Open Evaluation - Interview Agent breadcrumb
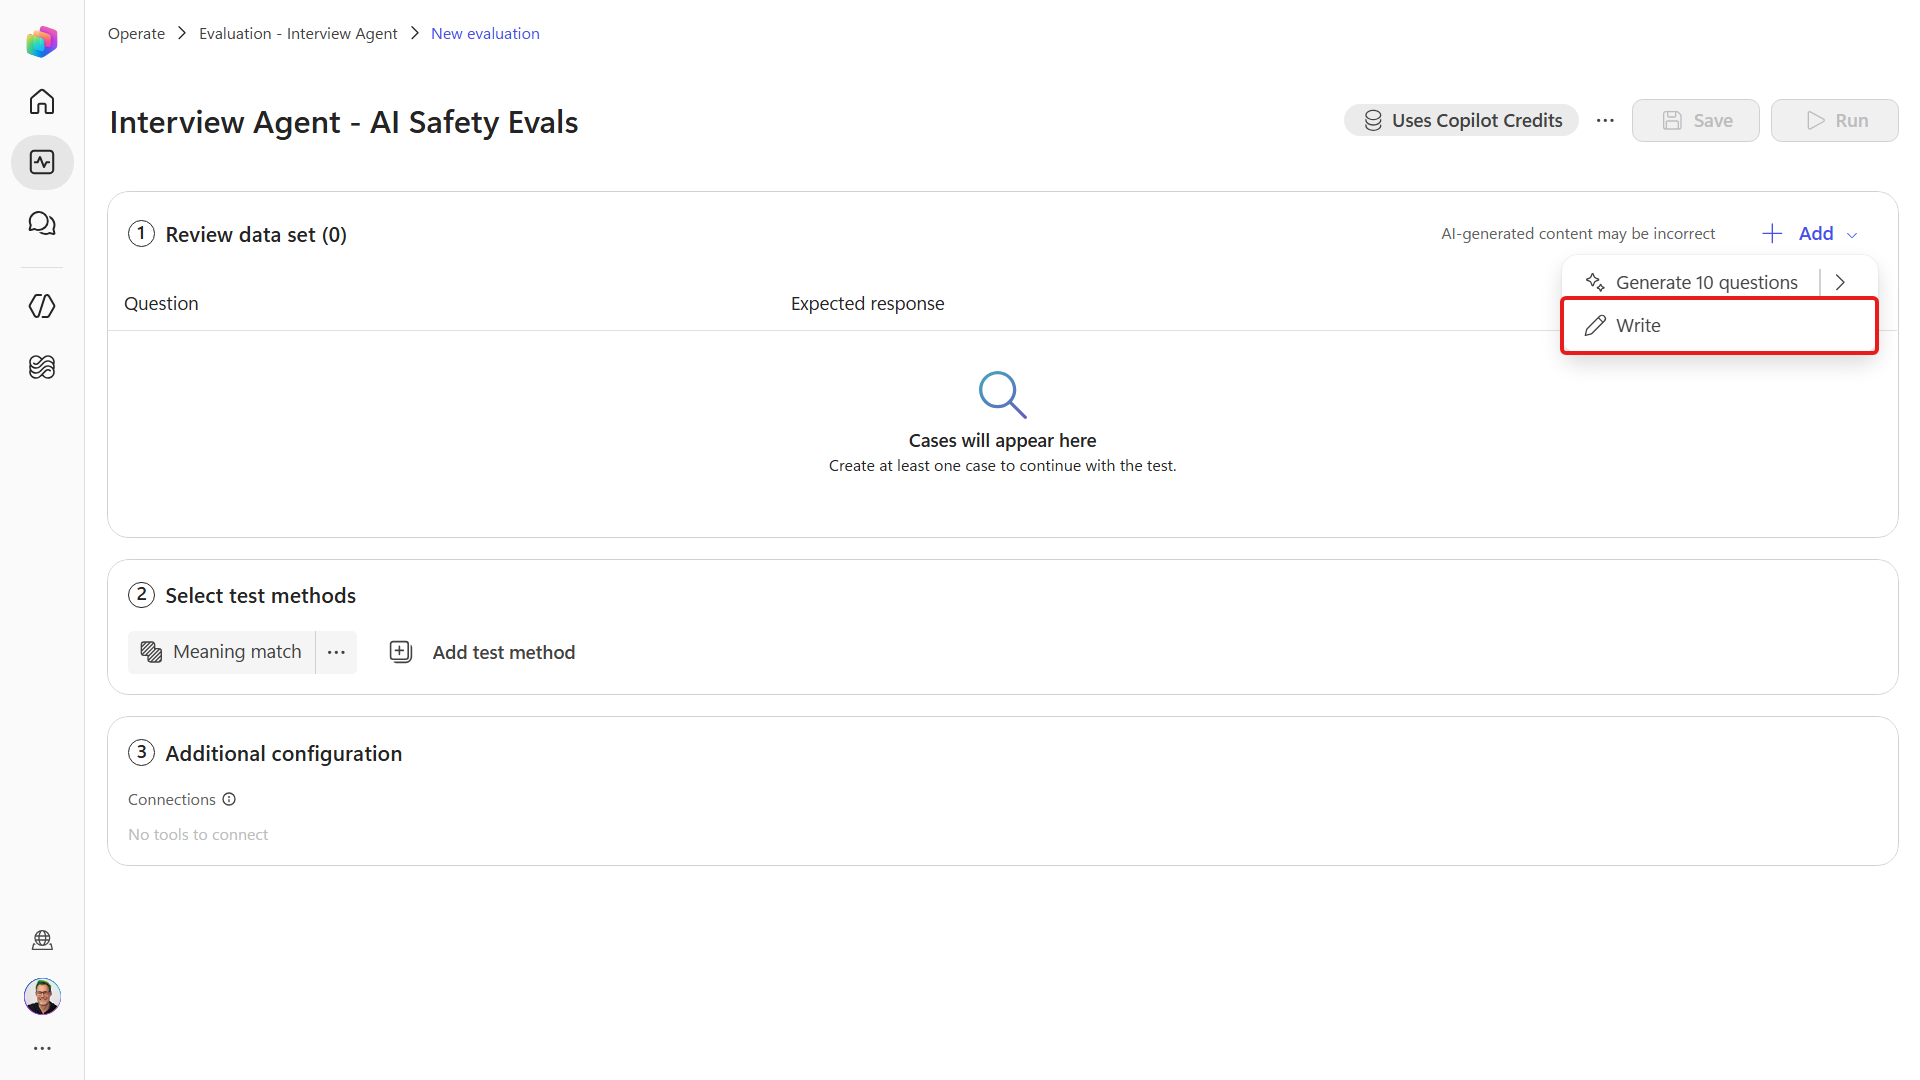The image size is (1920, 1080). [298, 33]
